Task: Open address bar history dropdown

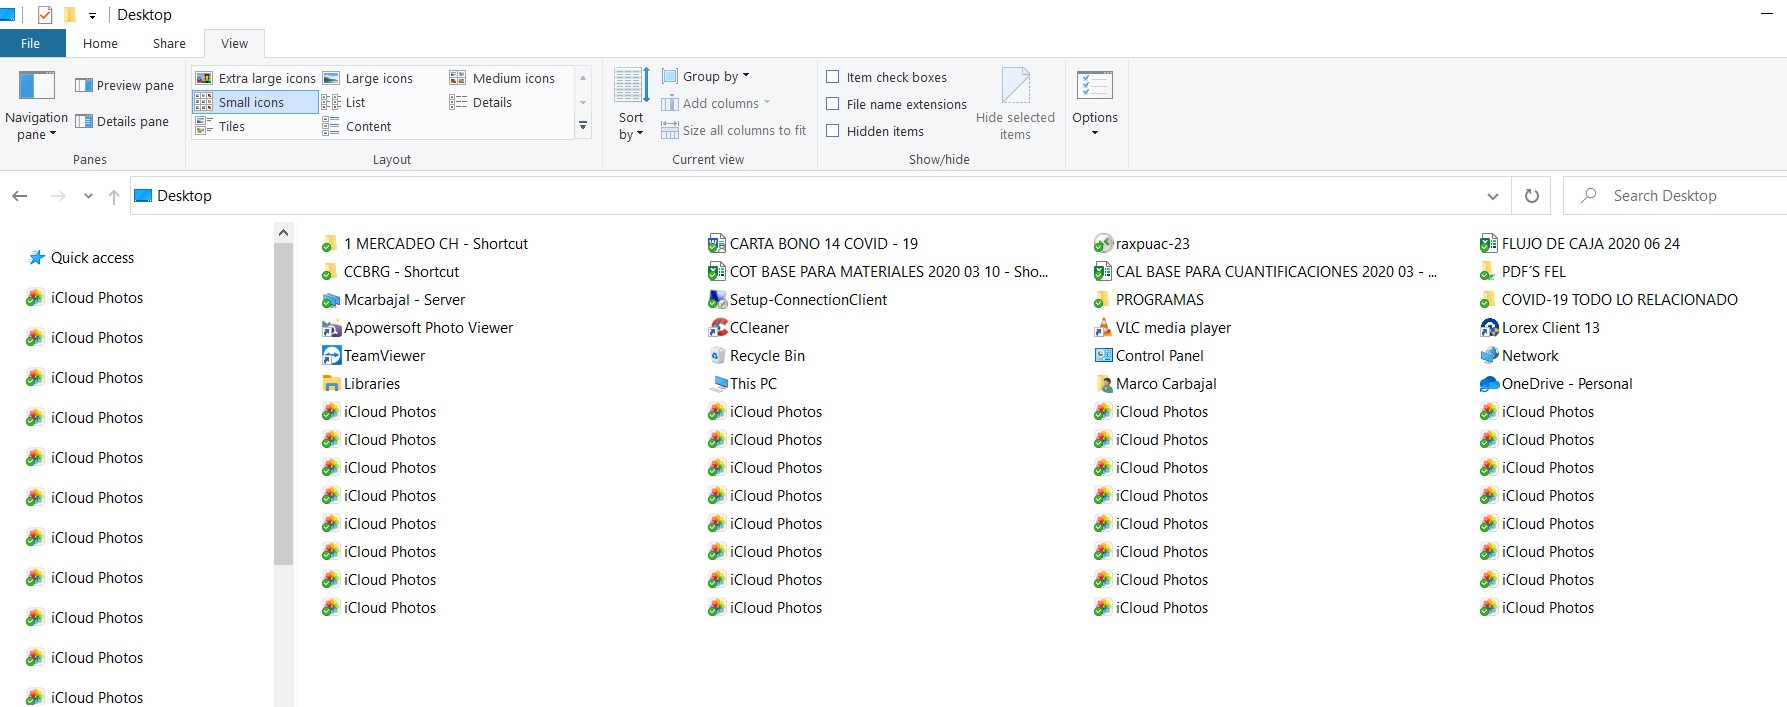Action: (x=1493, y=196)
